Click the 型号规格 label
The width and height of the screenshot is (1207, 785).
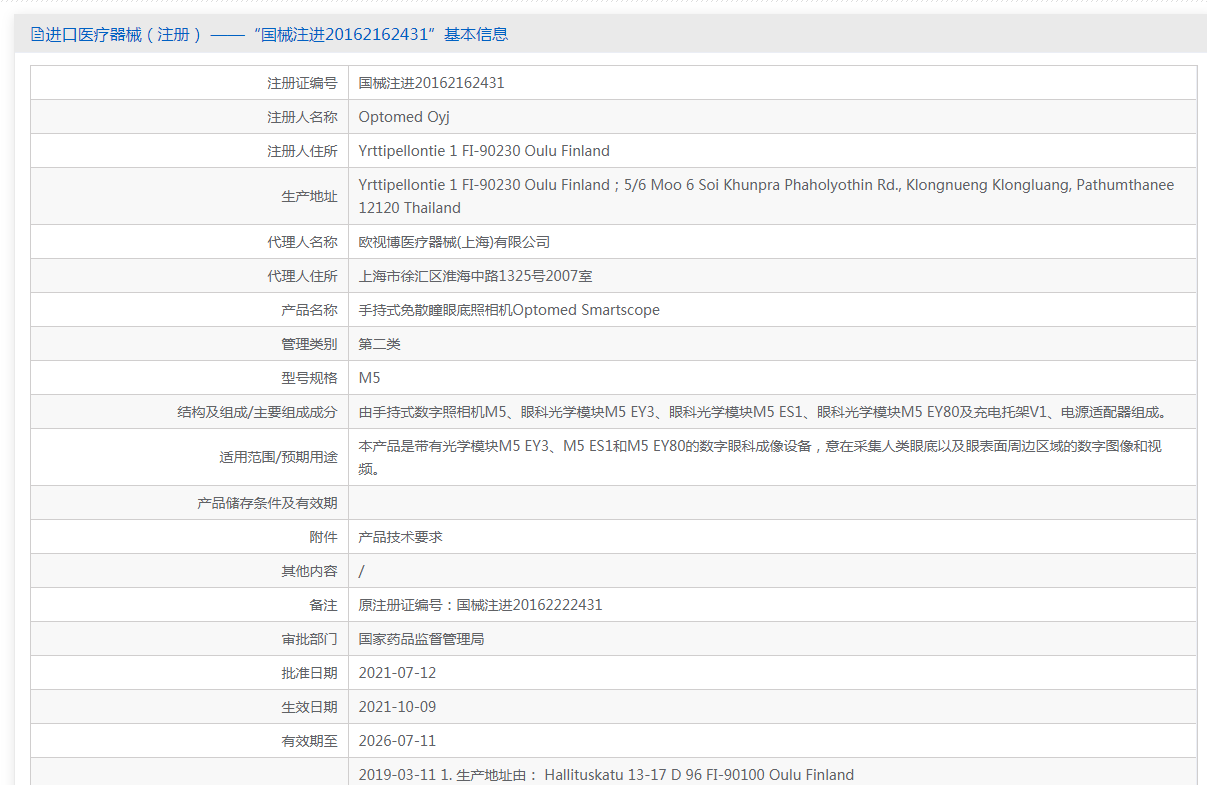point(309,378)
